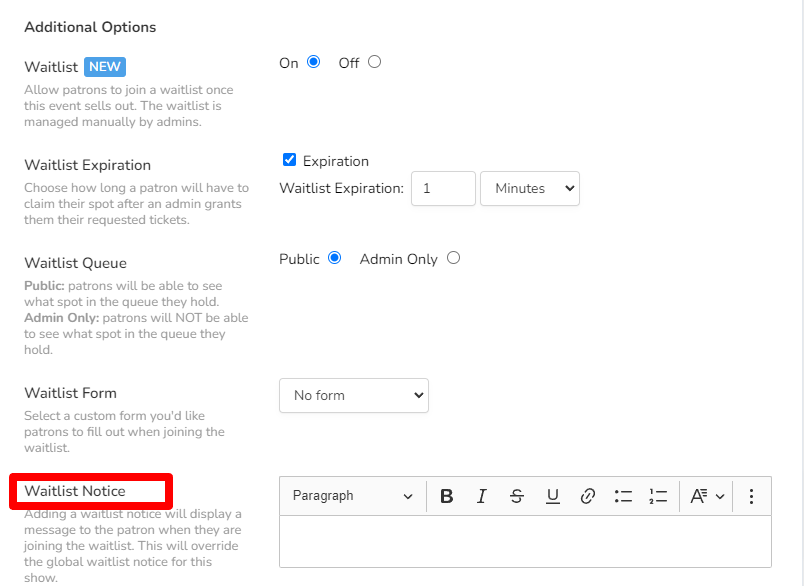Open the editor's overflow options menu

coord(751,495)
